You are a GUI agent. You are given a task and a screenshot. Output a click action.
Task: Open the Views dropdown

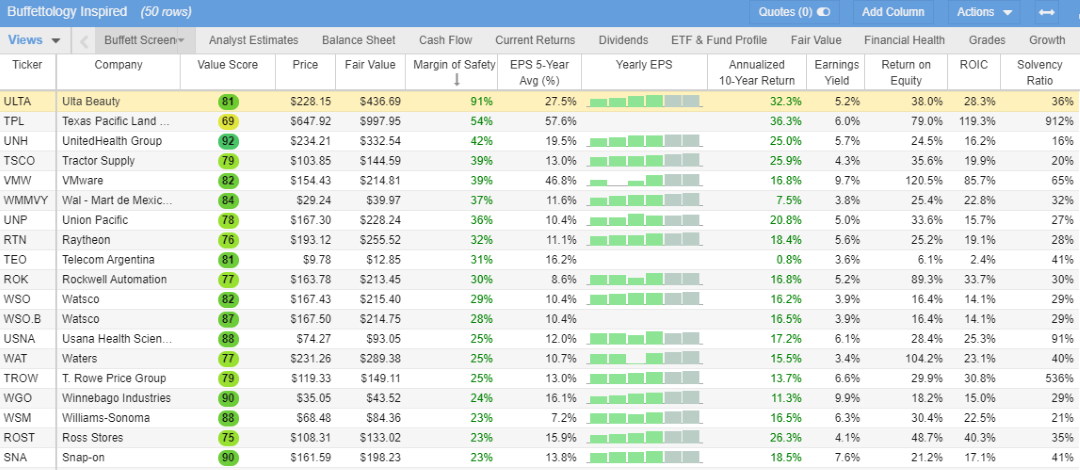tap(34, 40)
